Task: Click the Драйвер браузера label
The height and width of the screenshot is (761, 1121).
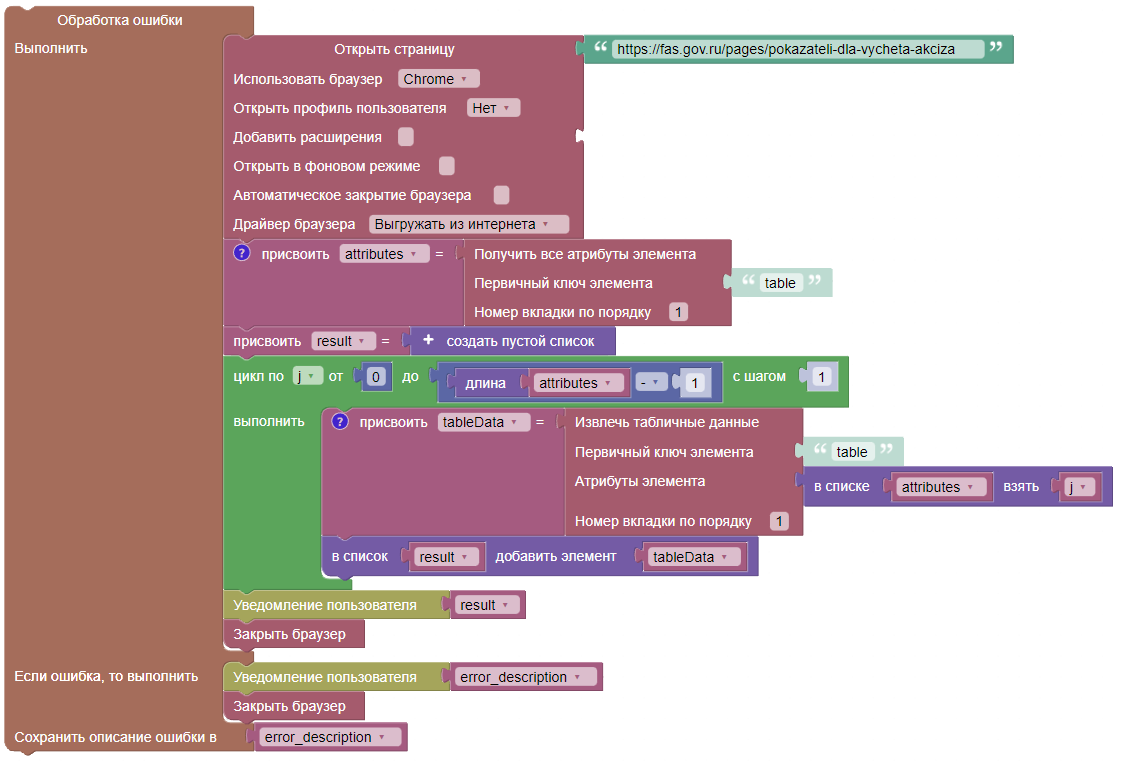Action: 294,224
